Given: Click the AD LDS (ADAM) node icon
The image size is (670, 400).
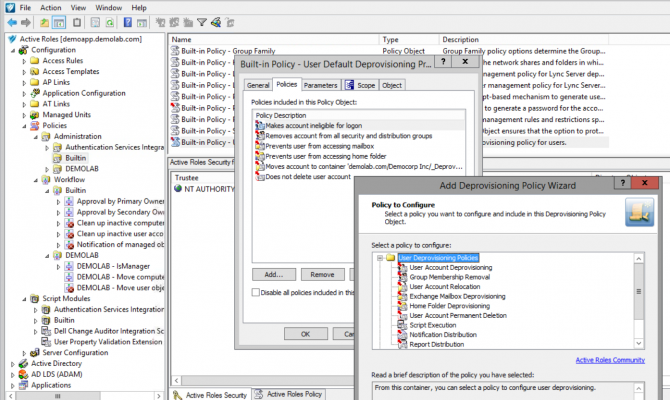Looking at the screenshot, I should pos(24,374).
